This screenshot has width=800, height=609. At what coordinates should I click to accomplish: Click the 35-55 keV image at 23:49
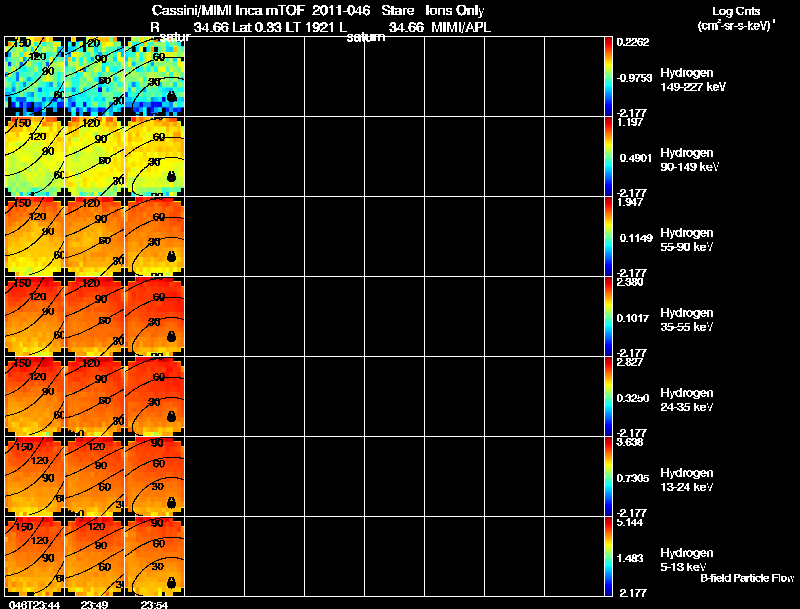[x=94, y=317]
